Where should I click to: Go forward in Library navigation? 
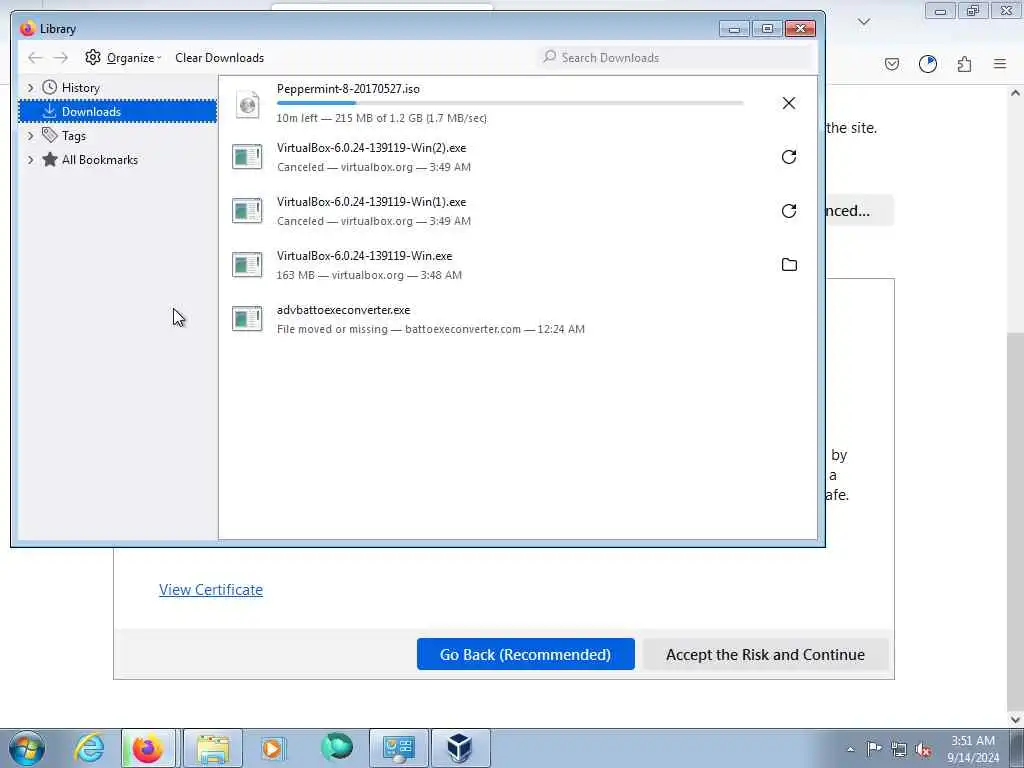click(x=61, y=58)
